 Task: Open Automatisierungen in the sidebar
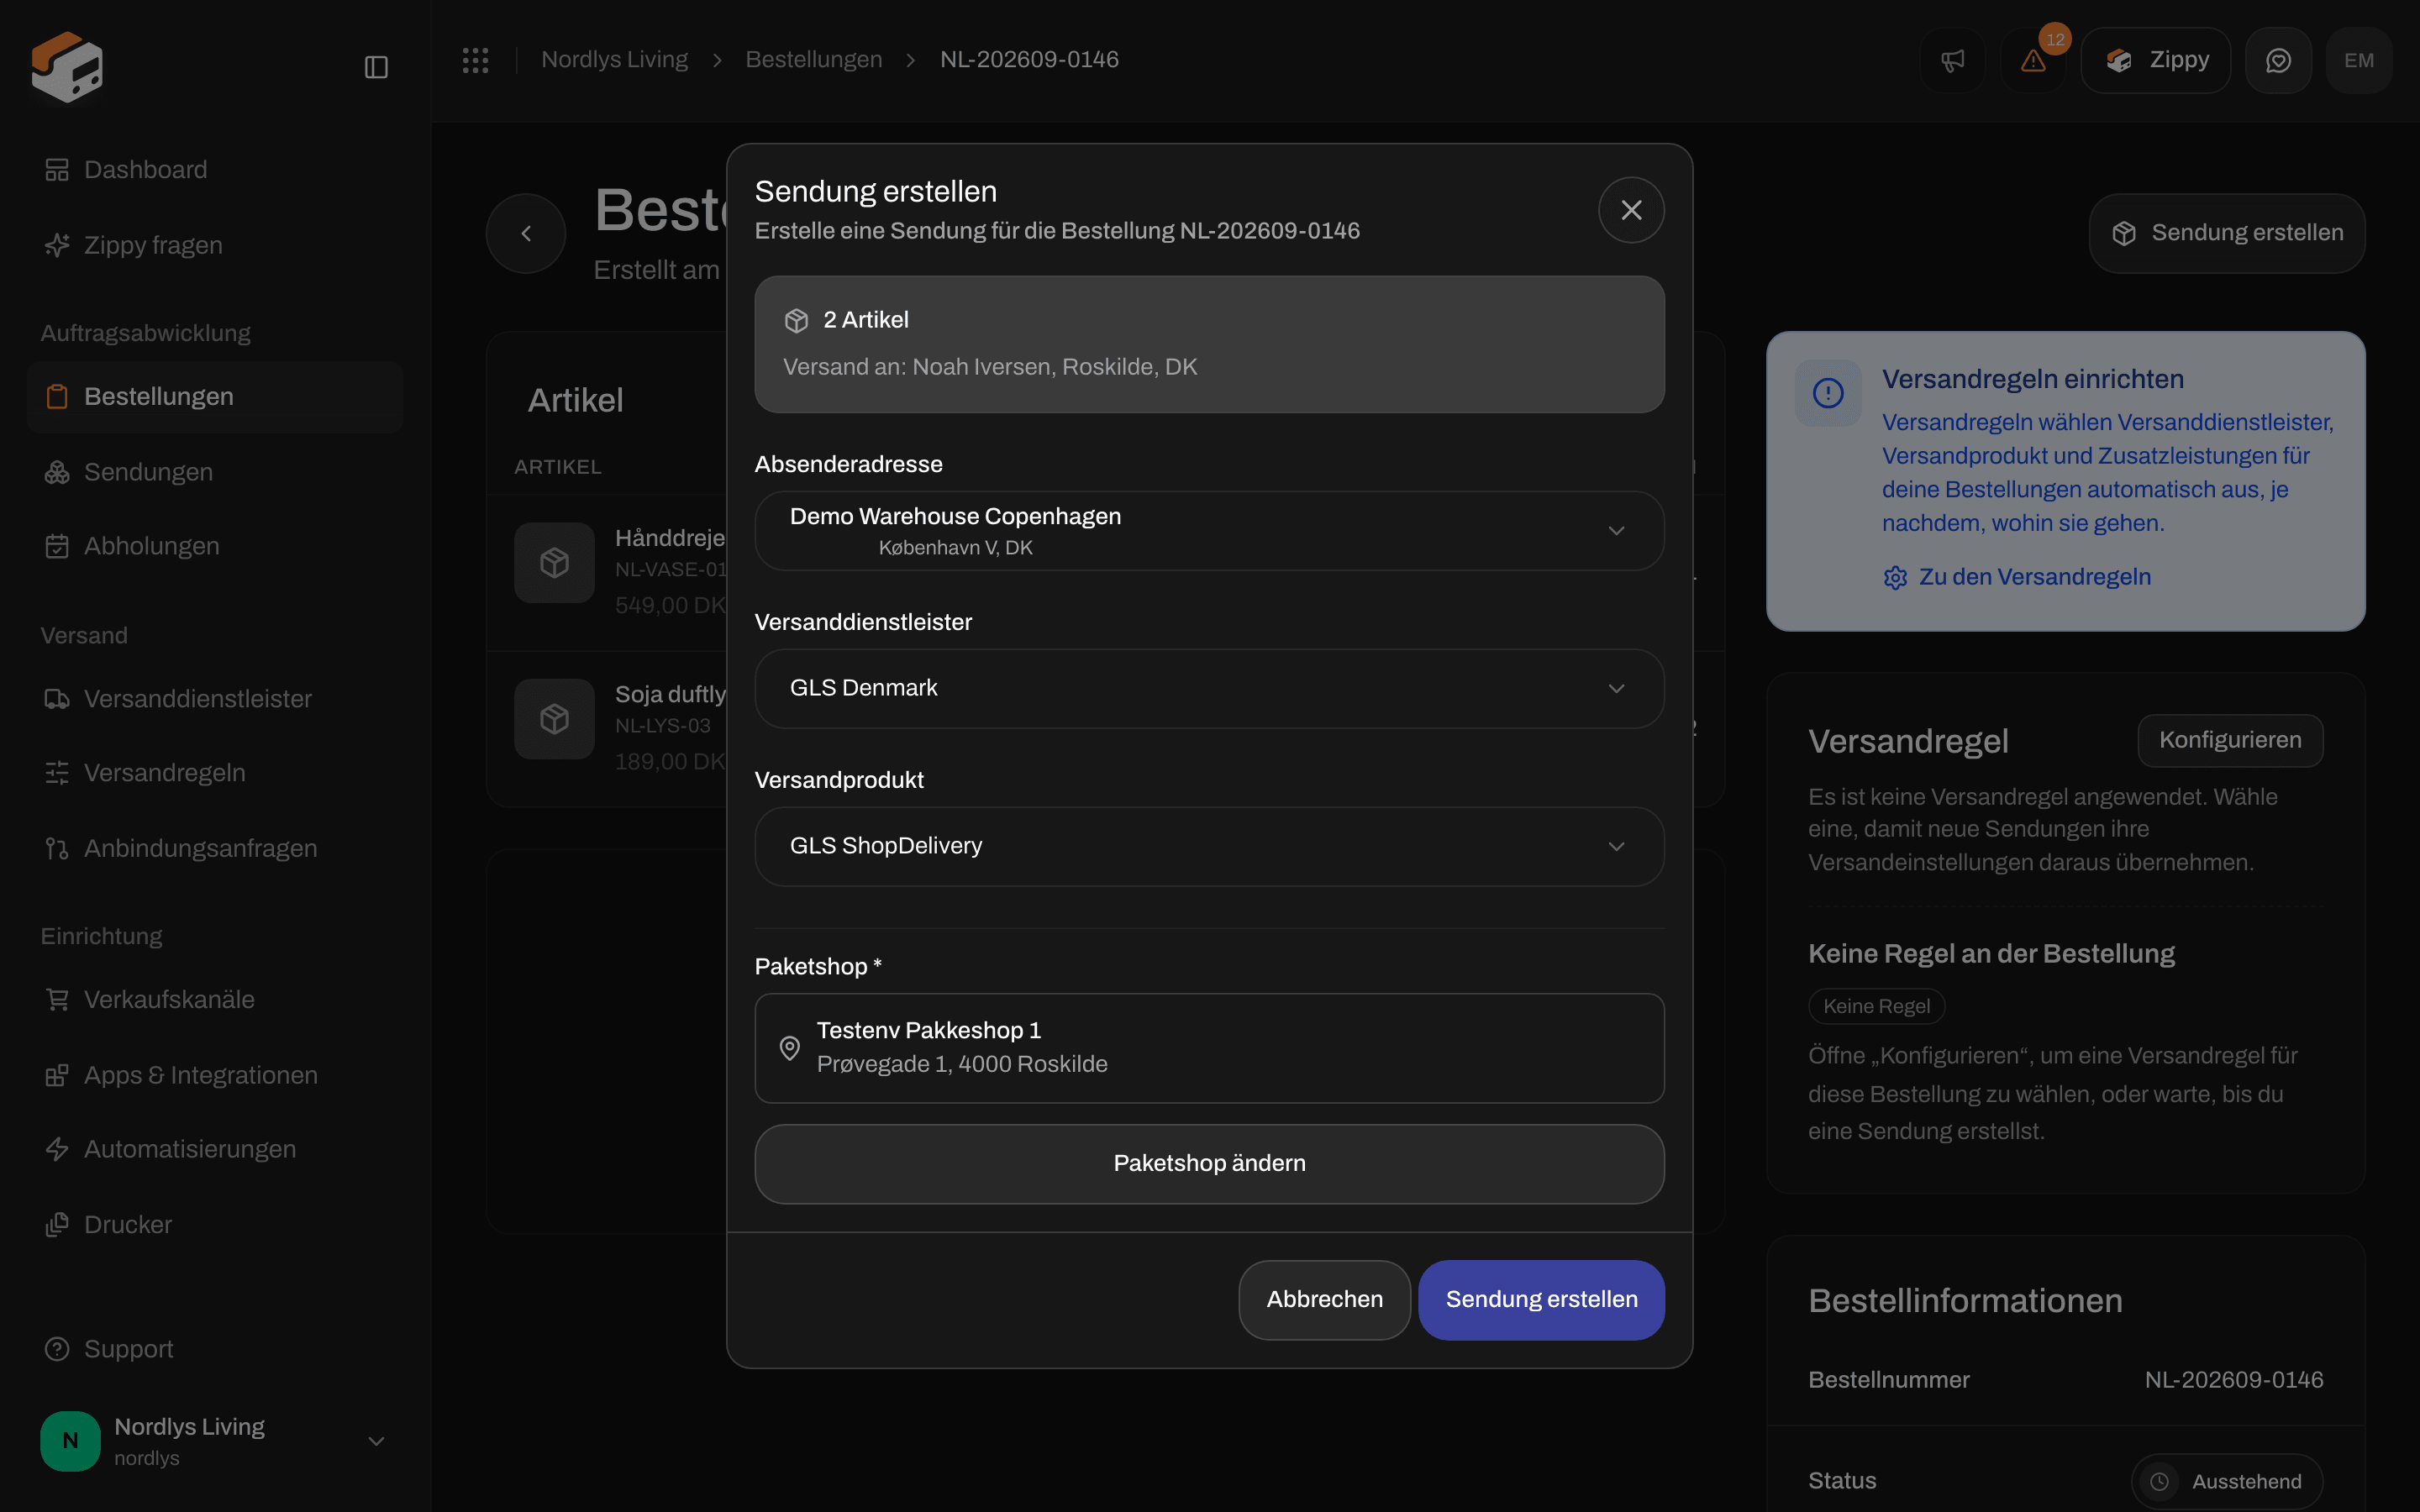pos(215,1149)
